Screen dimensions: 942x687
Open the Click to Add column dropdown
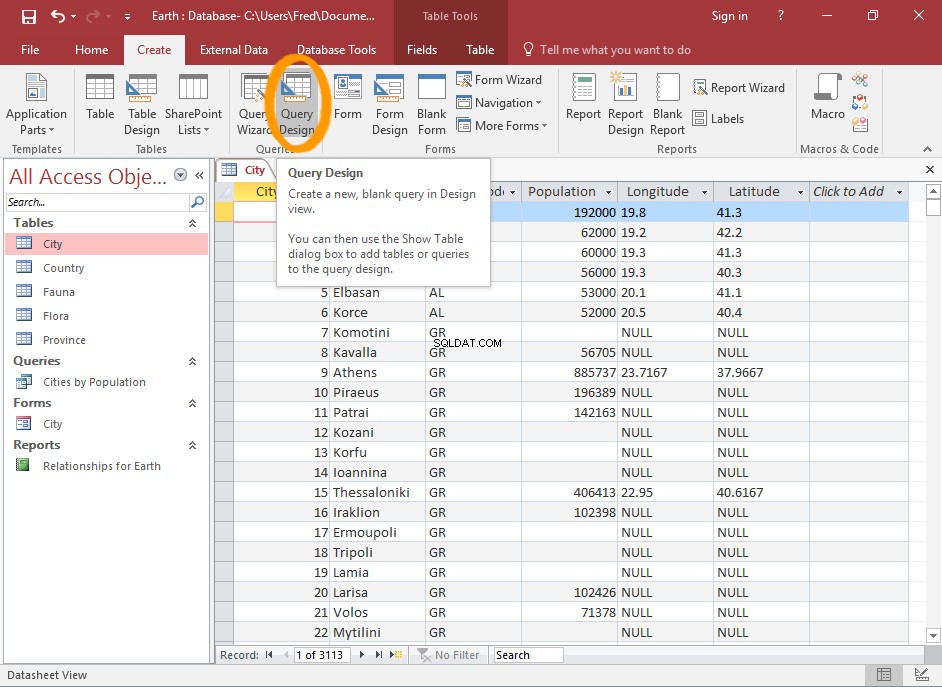tap(899, 192)
